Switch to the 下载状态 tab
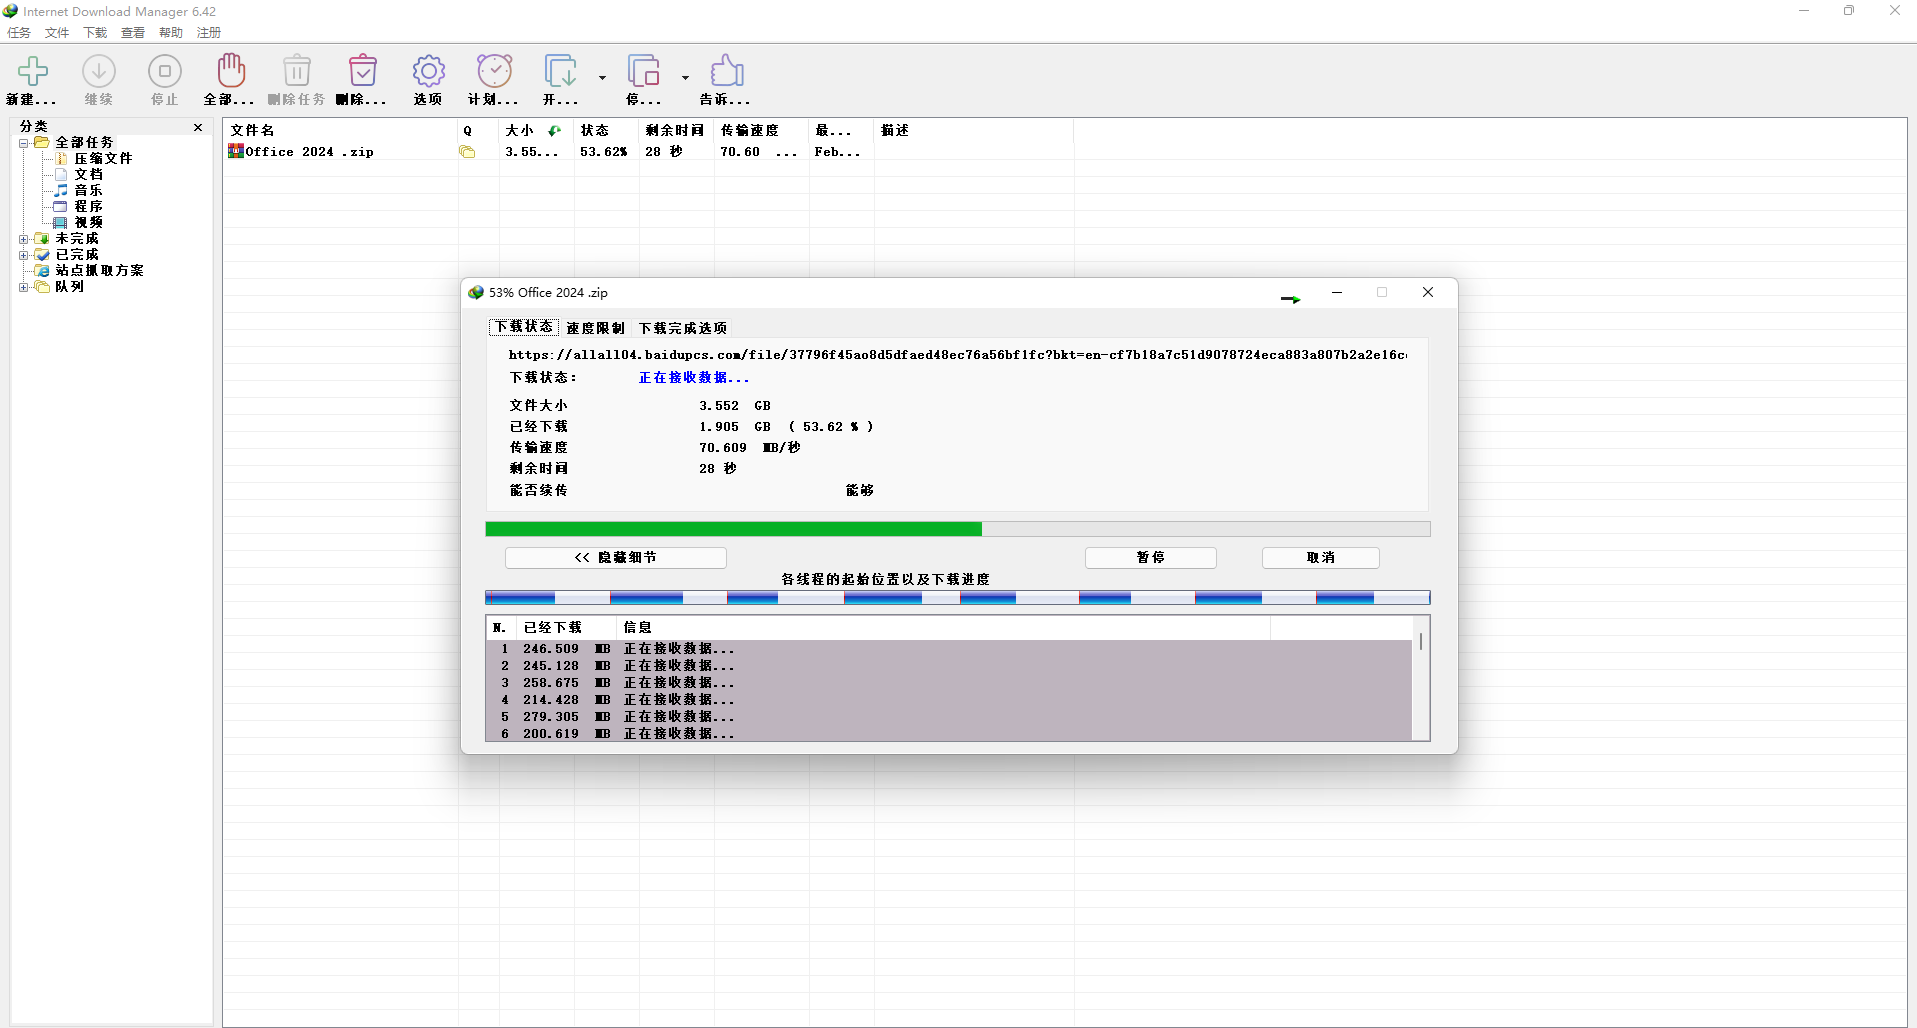 click(524, 327)
